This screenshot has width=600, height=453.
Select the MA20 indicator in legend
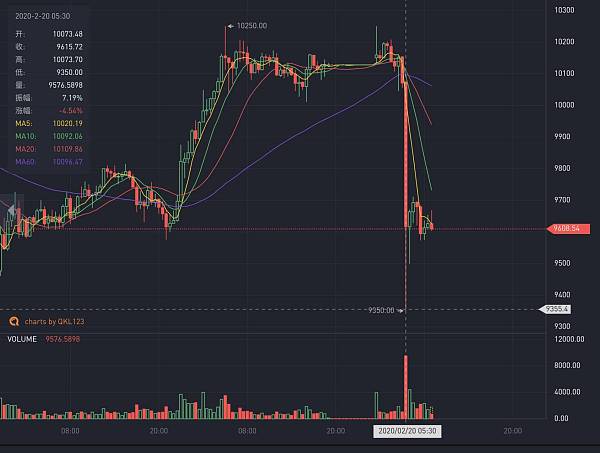(27, 147)
